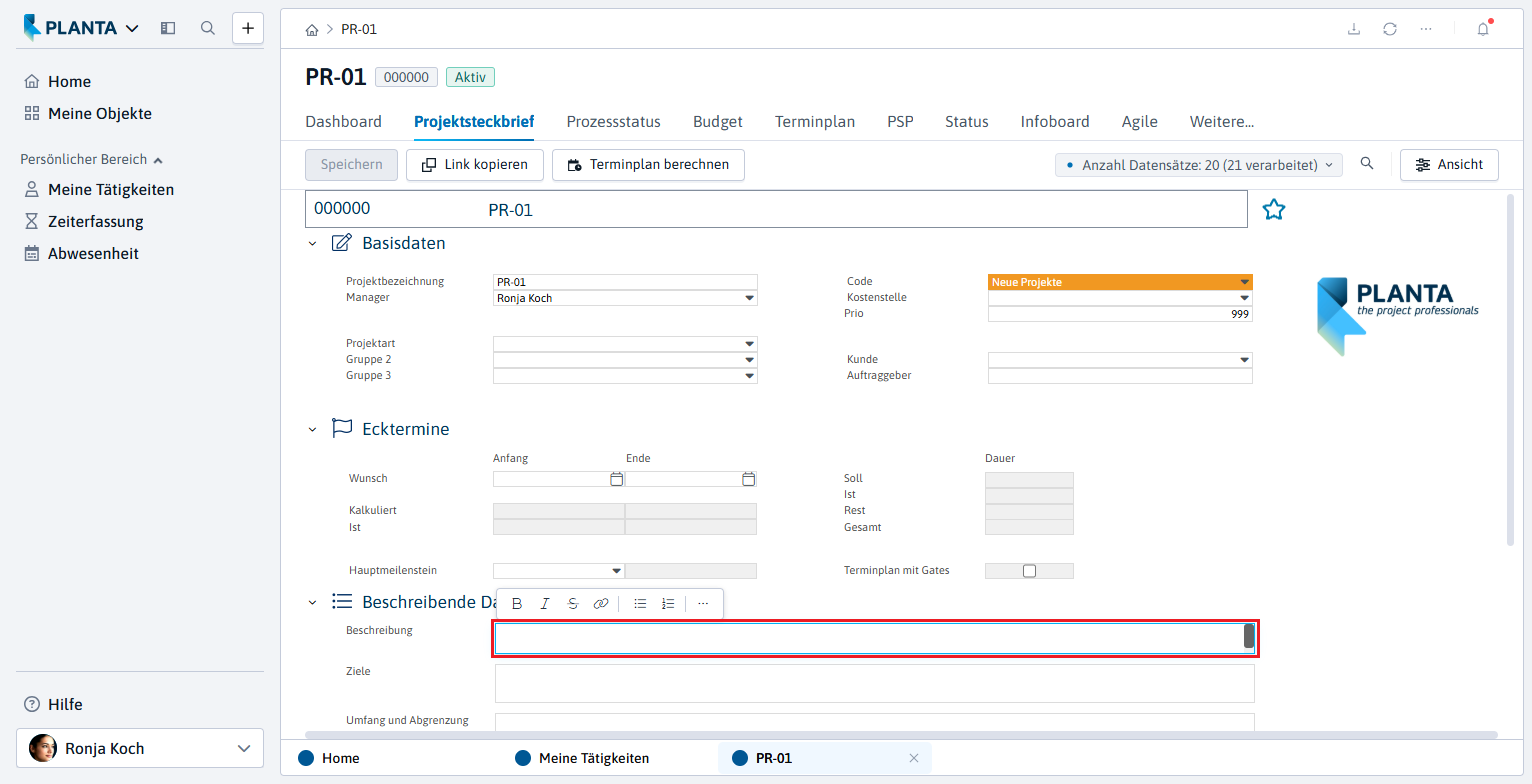Image resolution: width=1532 pixels, height=784 pixels.
Task: Click the Hilfe question mark icon
Action: (x=32, y=704)
